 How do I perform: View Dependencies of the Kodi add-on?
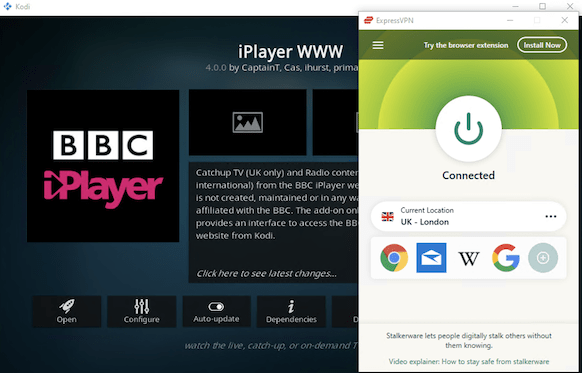point(291,312)
